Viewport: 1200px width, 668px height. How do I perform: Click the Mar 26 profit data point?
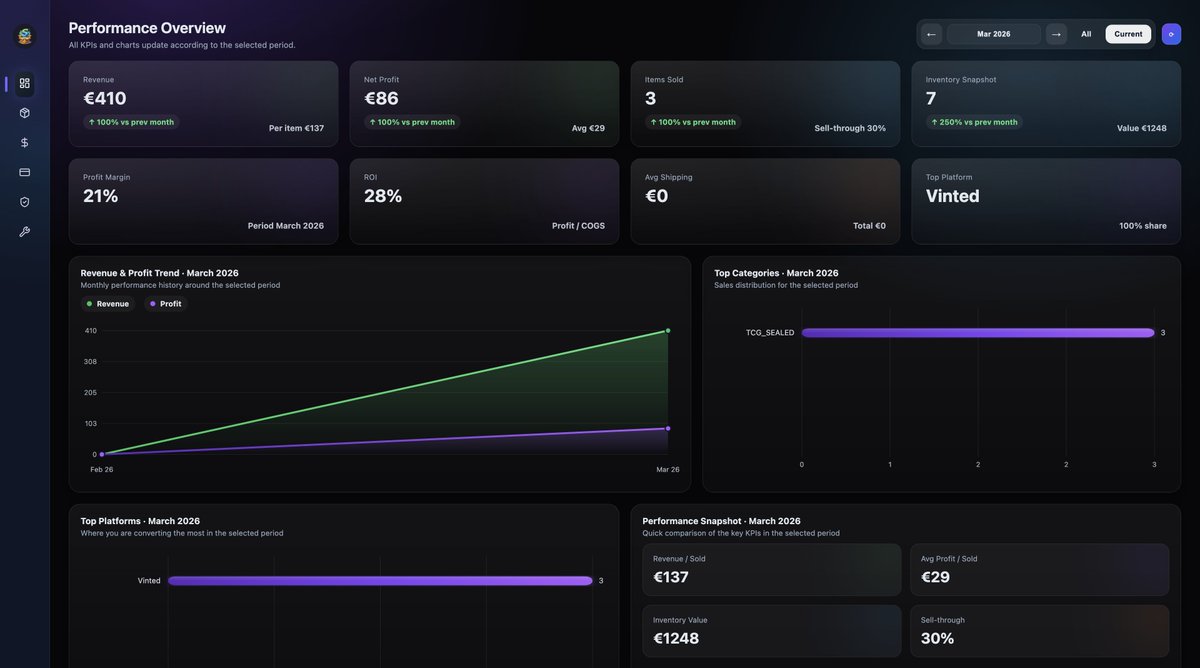[668, 428]
